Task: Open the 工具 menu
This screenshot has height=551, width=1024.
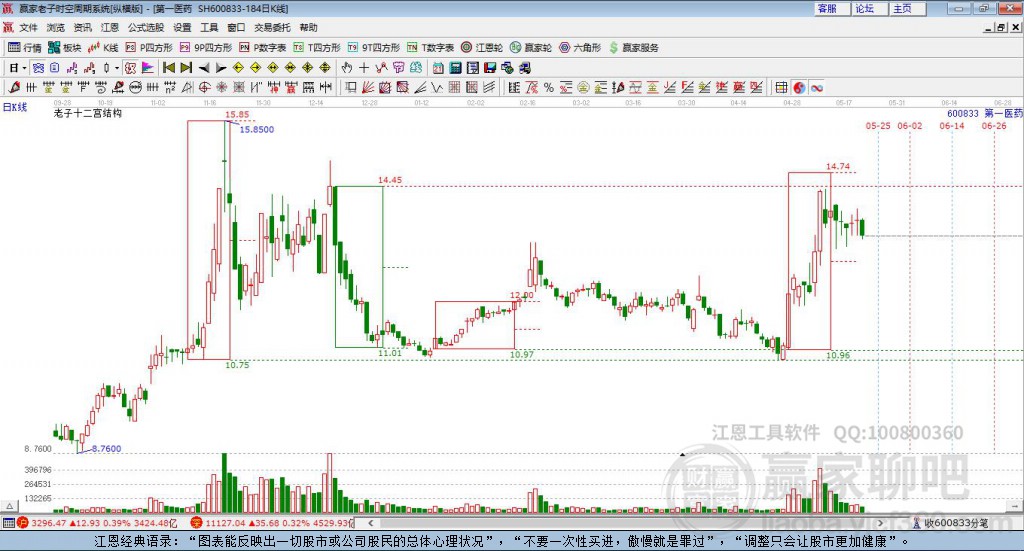Action: point(209,27)
